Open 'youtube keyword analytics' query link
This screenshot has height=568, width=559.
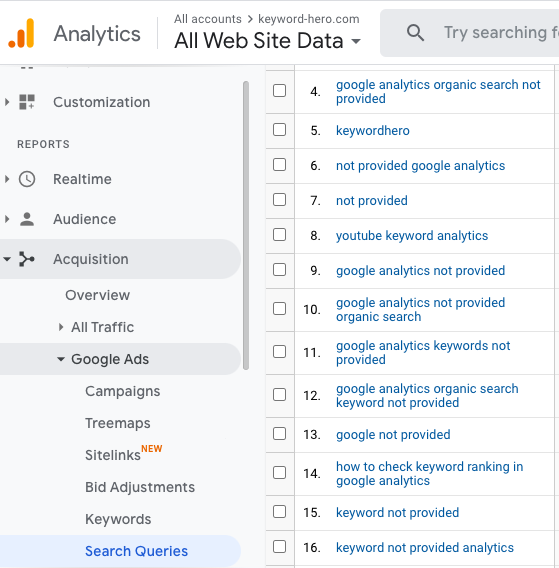412,235
